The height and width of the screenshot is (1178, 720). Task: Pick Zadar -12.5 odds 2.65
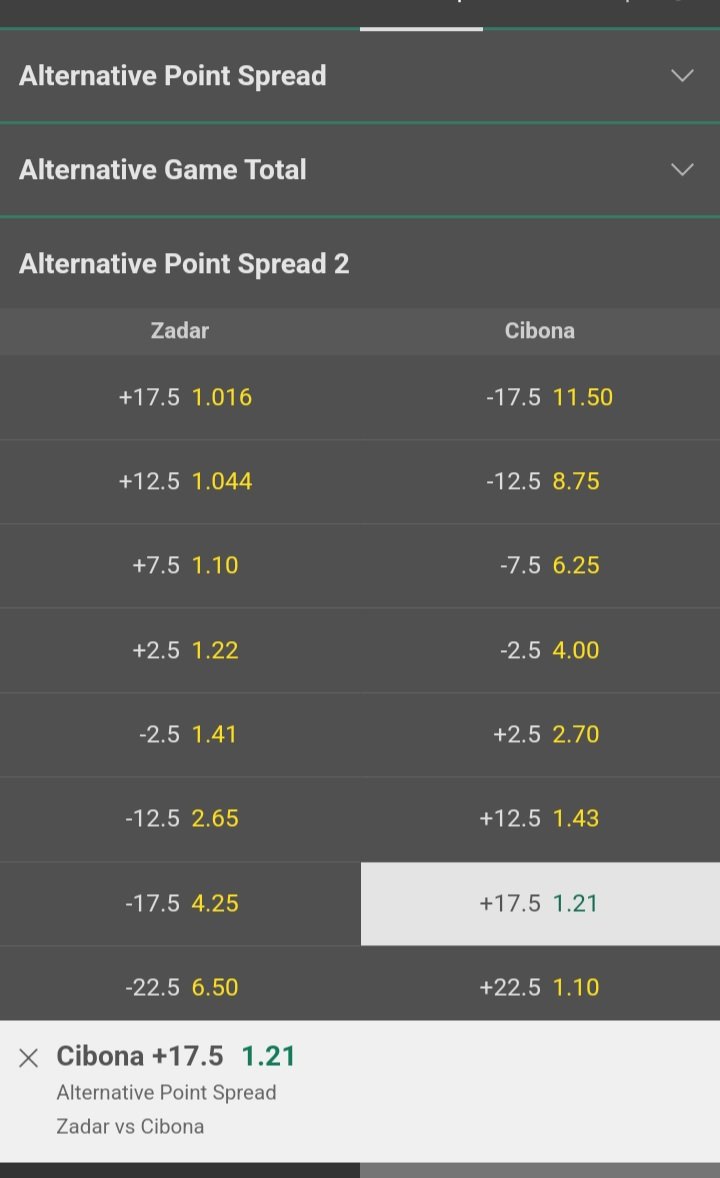(x=181, y=818)
